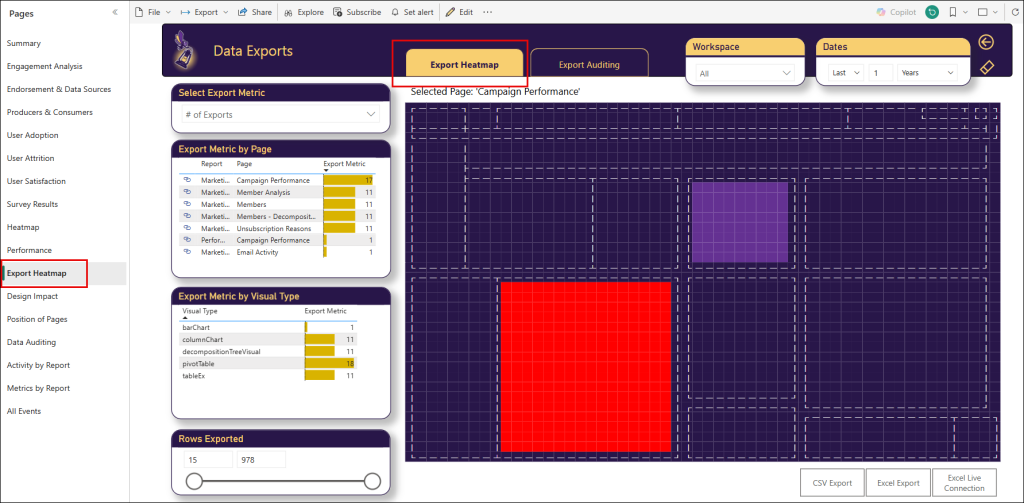Open the Workspace dropdown showing All
This screenshot has height=503, width=1024.
[745, 73]
